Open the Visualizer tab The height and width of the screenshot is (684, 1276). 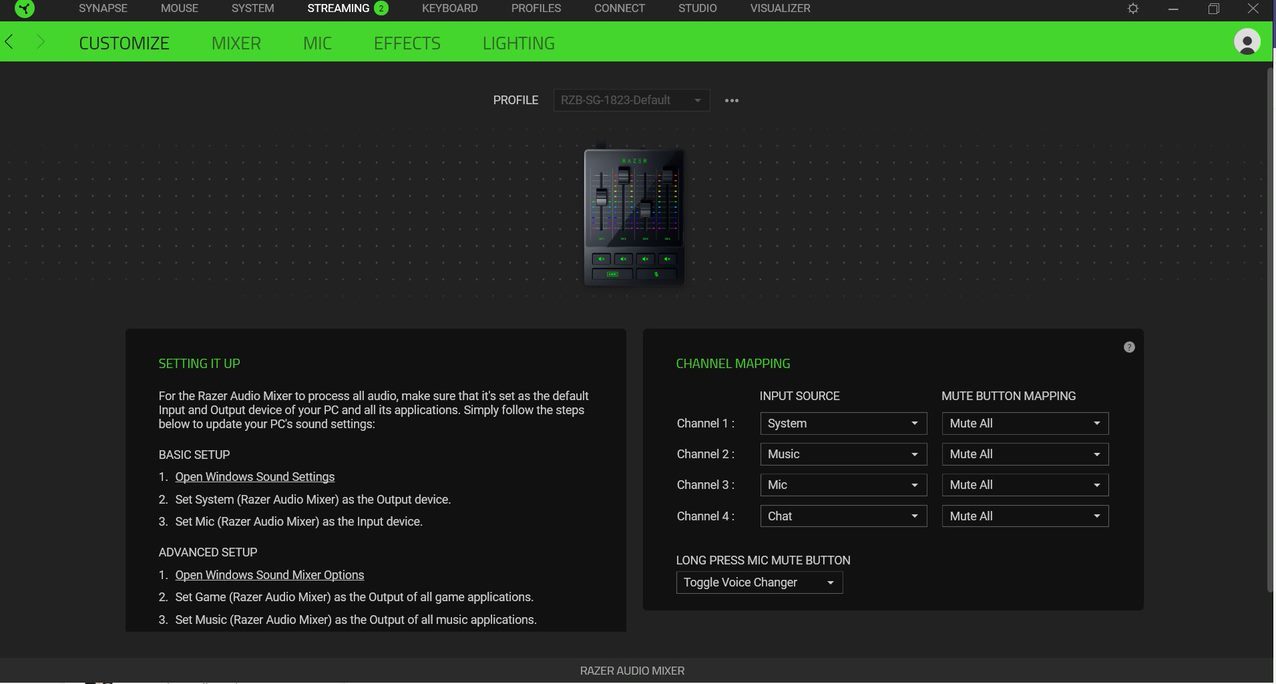[780, 8]
